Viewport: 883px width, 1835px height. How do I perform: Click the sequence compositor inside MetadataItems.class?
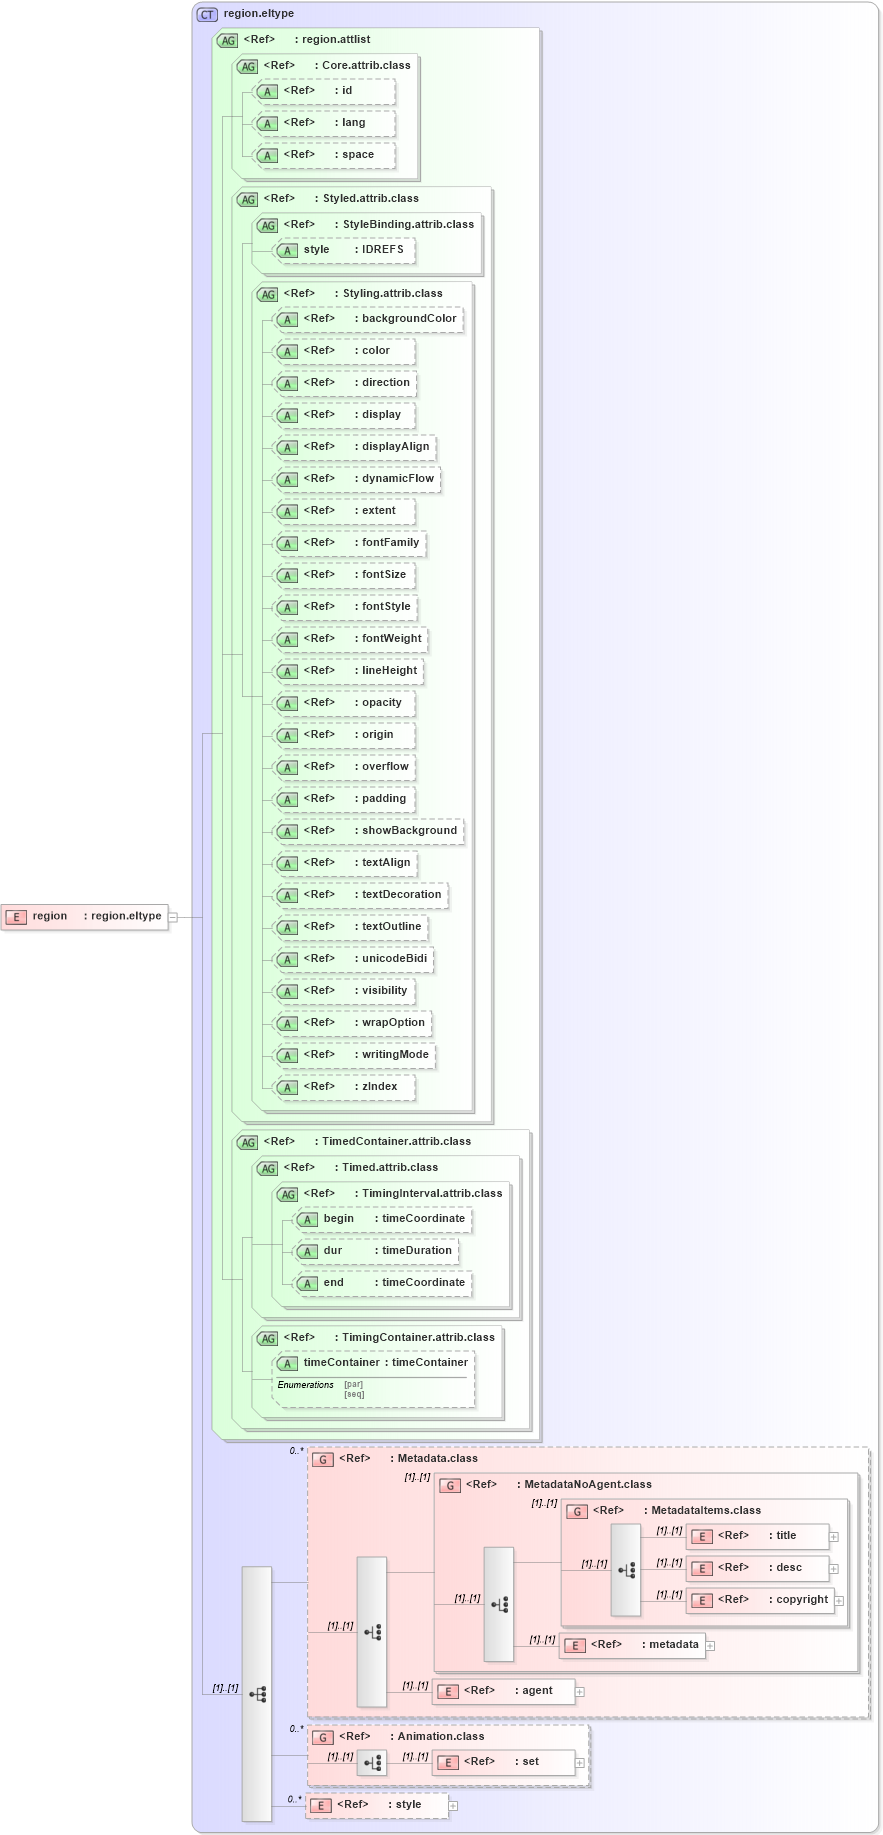(x=626, y=1570)
